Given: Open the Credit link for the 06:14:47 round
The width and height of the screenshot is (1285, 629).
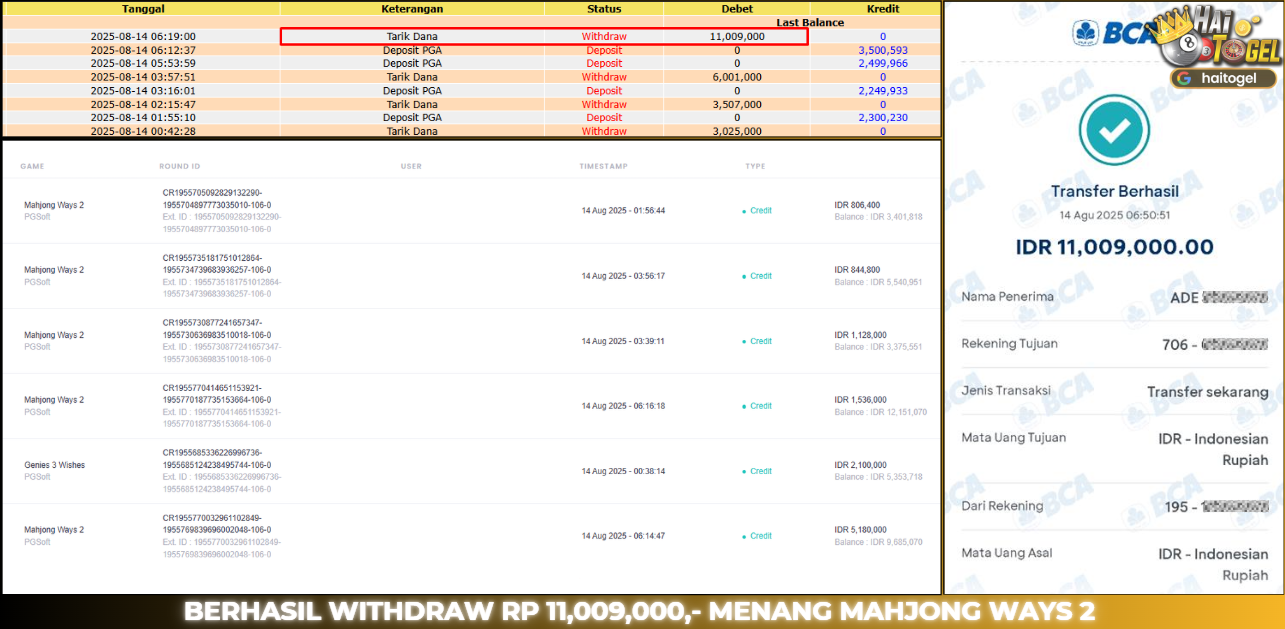Looking at the screenshot, I should click(x=761, y=536).
